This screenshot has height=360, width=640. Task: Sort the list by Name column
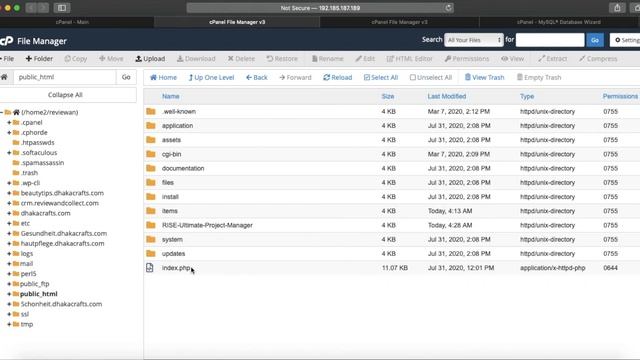tap(171, 96)
